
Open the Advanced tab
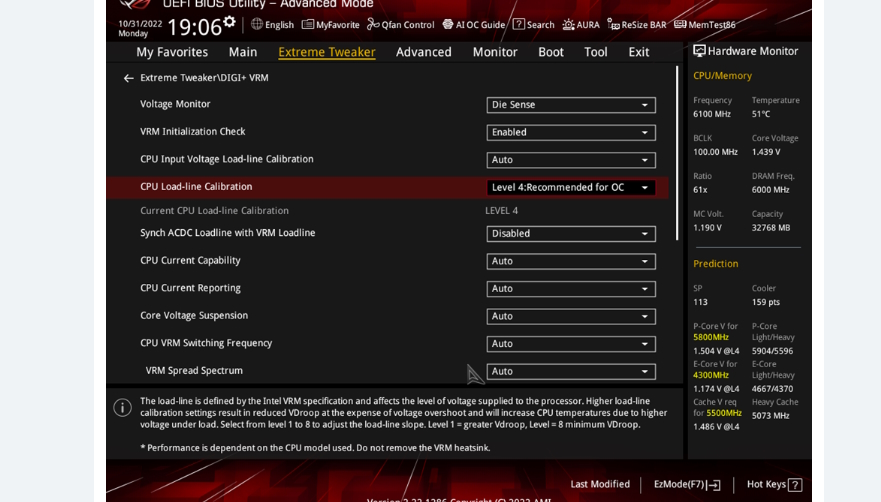pyautogui.click(x=424, y=52)
